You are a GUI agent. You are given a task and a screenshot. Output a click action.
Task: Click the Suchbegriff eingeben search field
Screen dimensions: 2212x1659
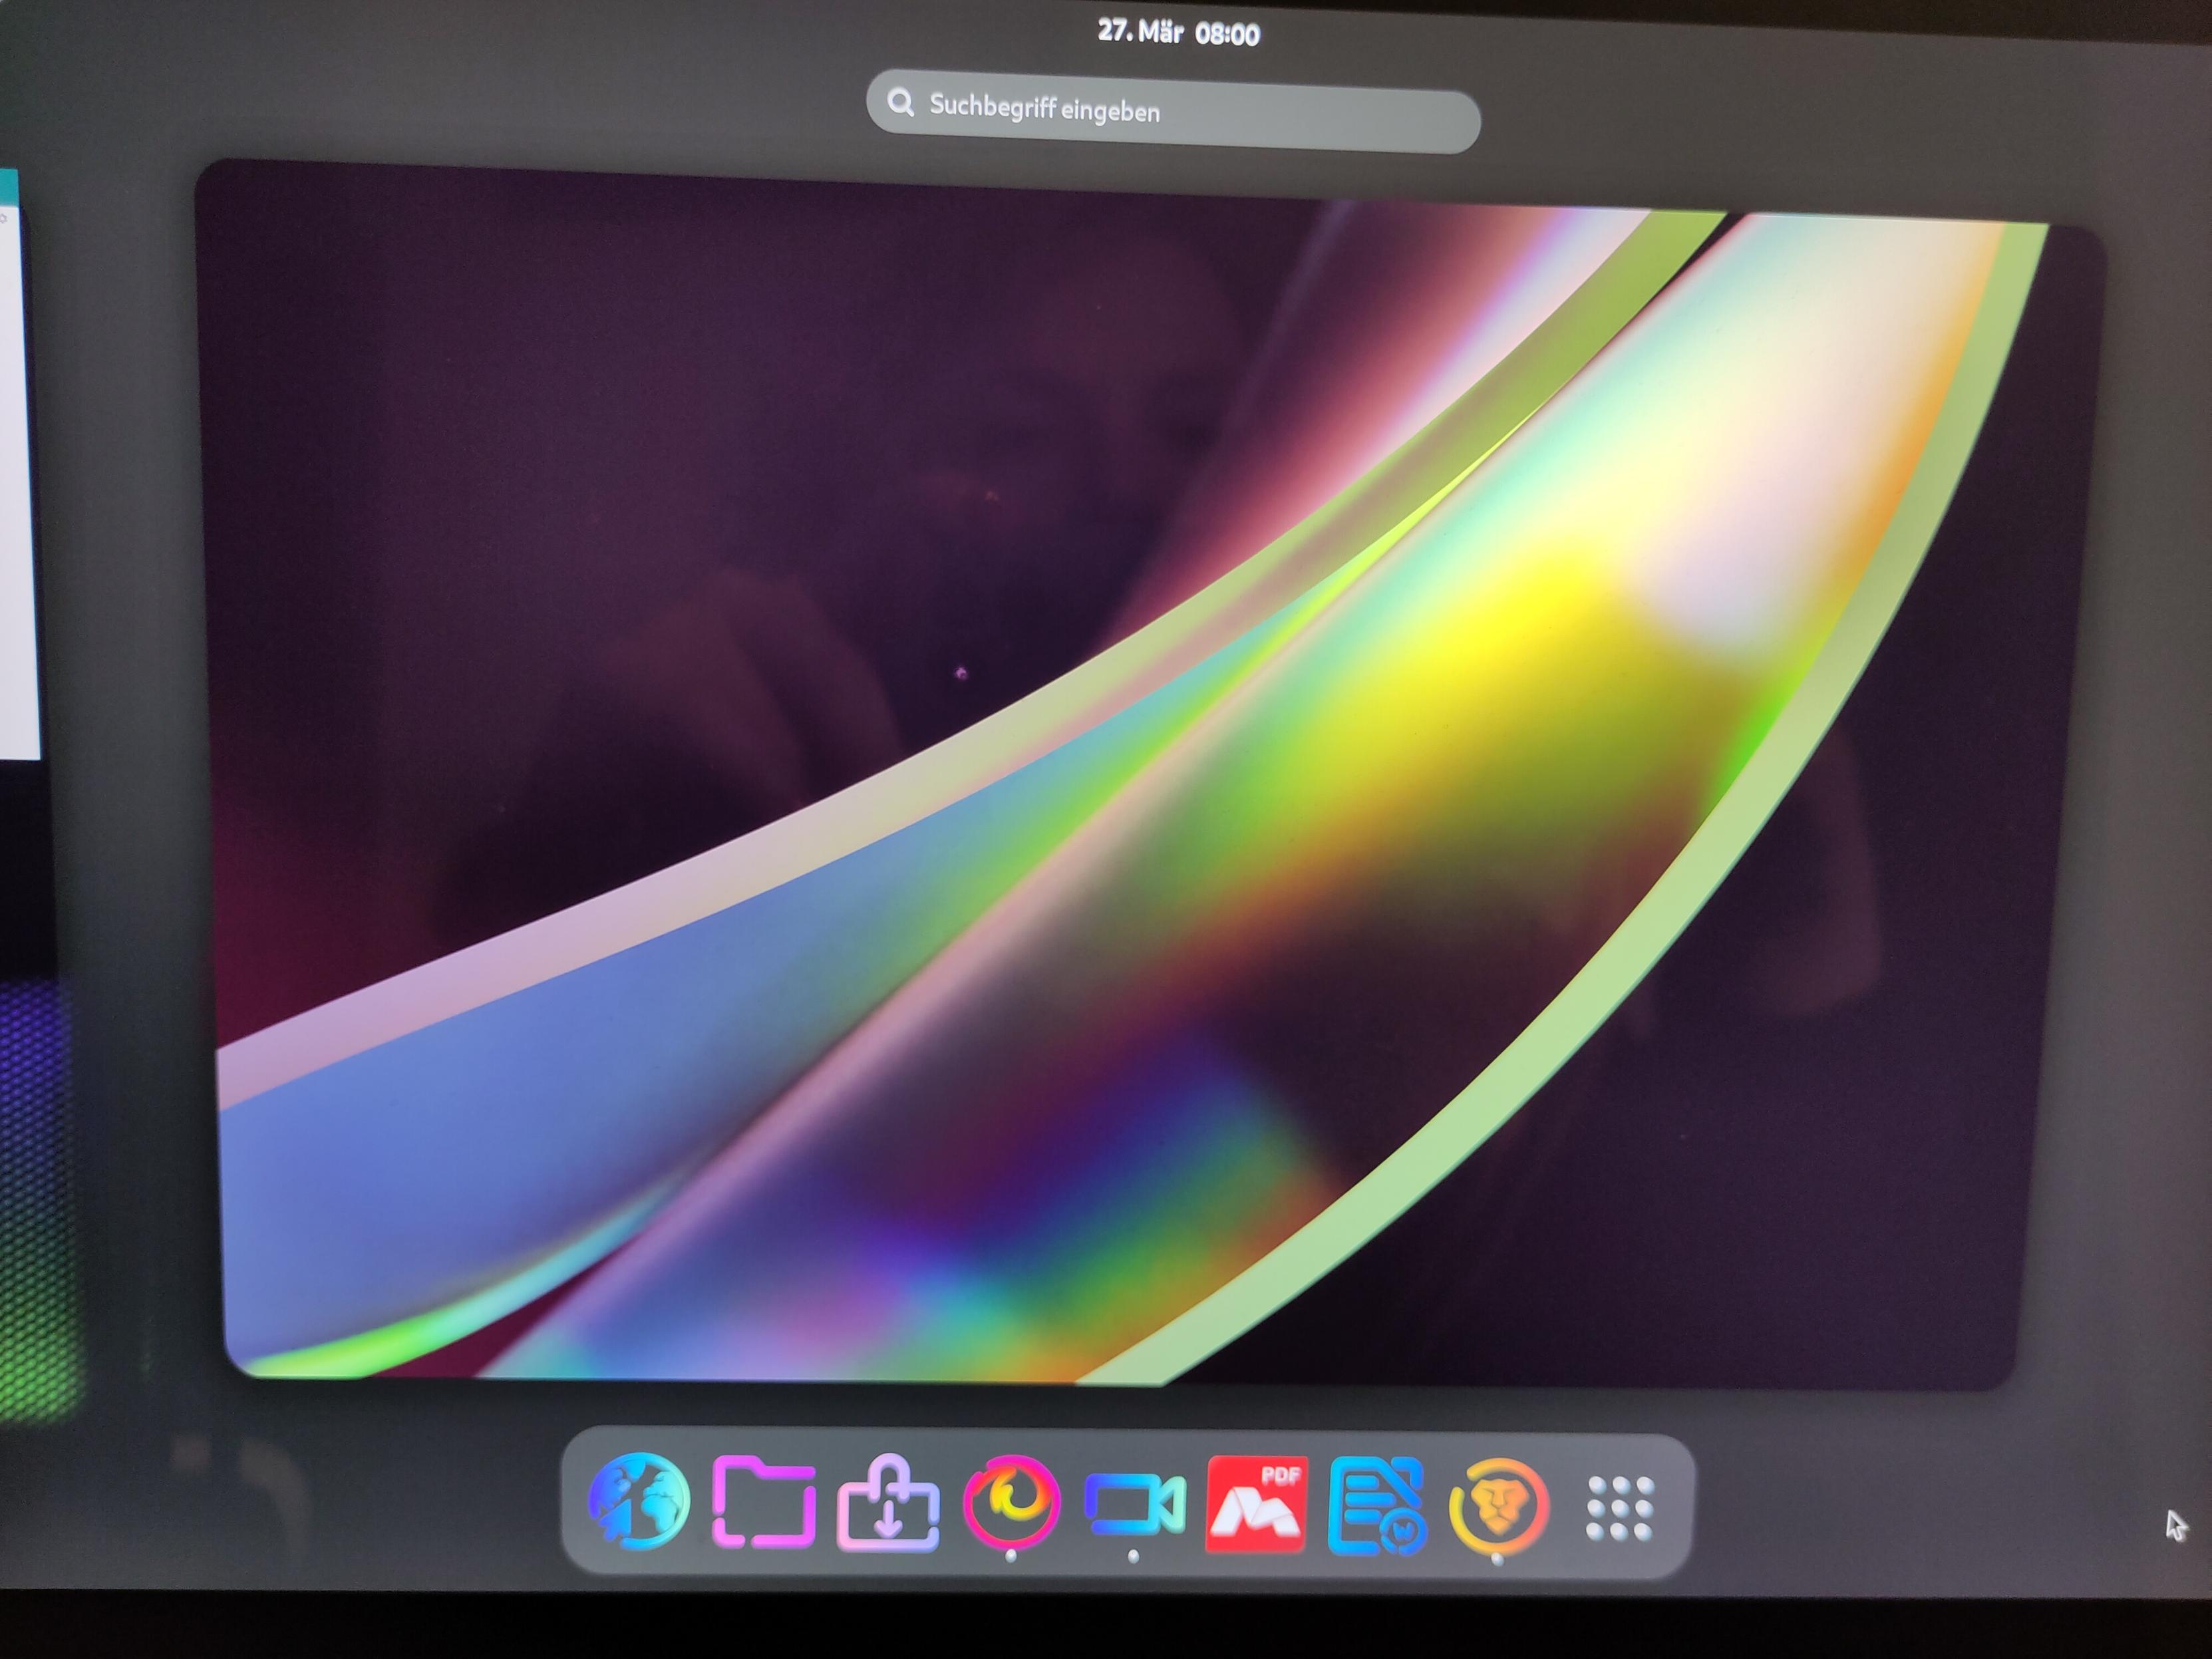coord(1173,111)
